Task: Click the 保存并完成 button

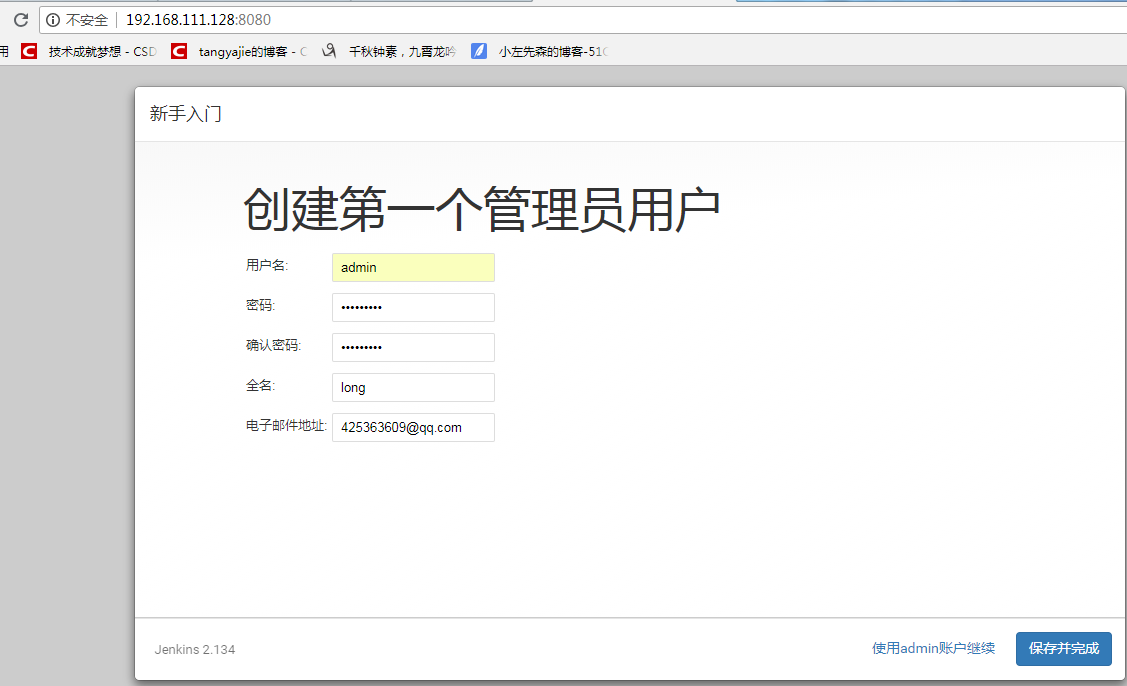Action: click(x=1064, y=649)
